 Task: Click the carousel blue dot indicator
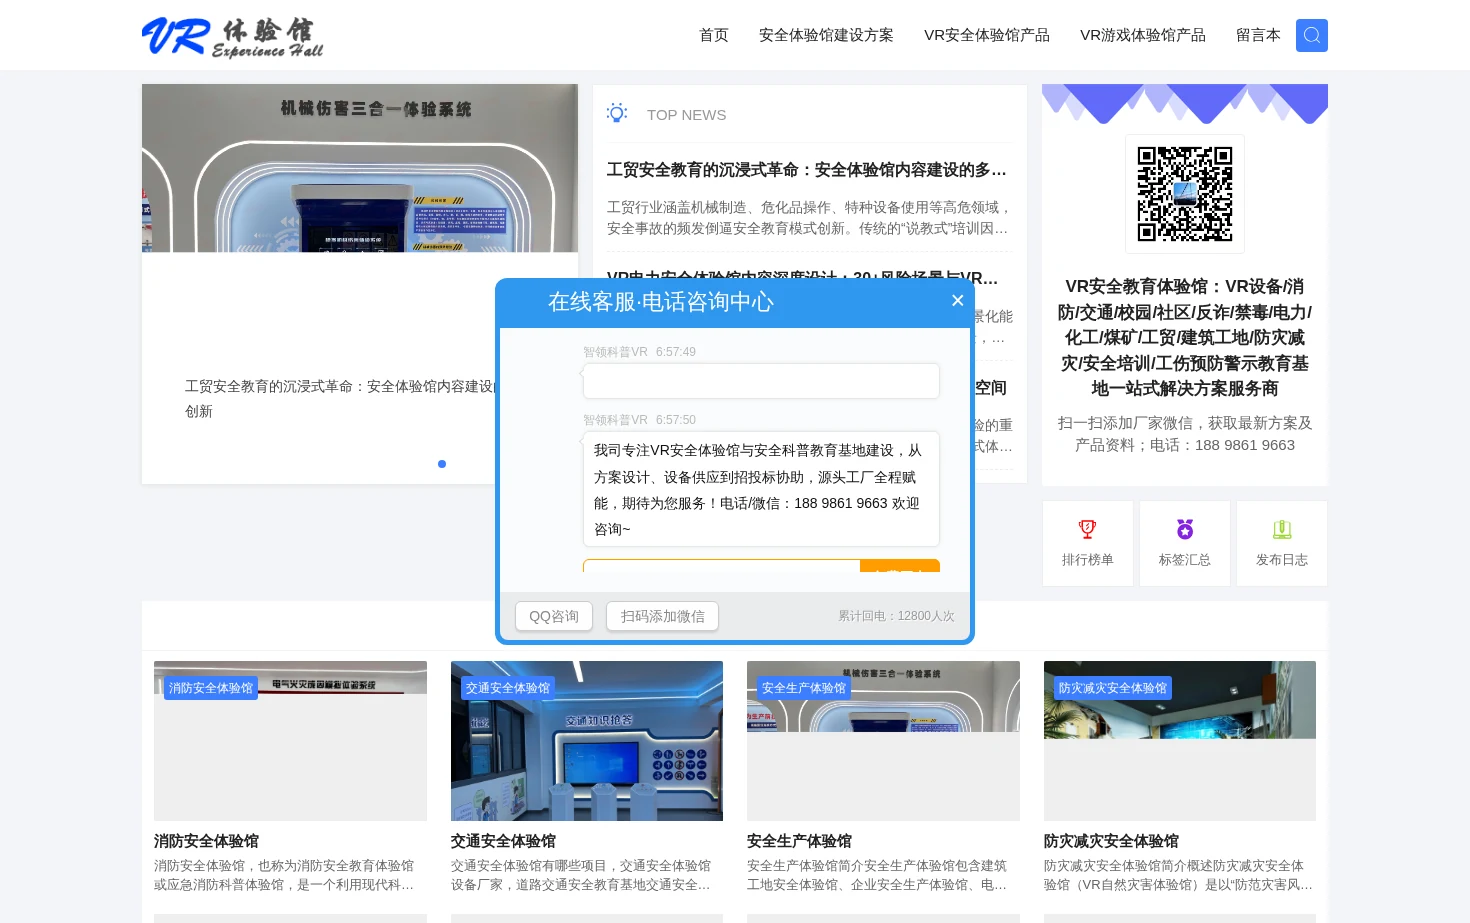pyautogui.click(x=442, y=464)
